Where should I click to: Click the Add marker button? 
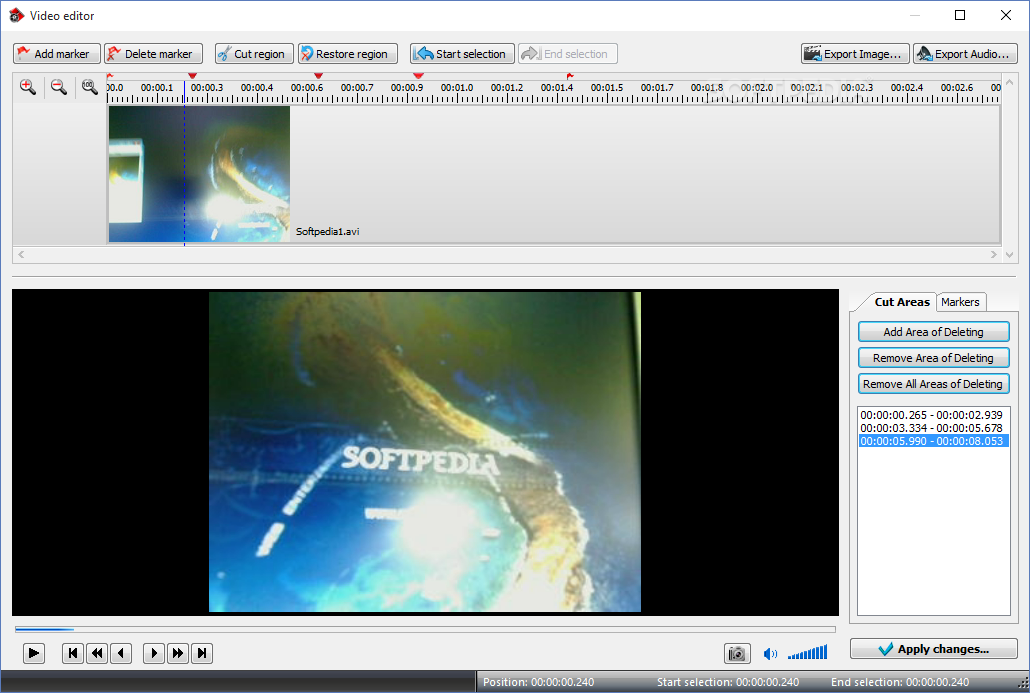[56, 54]
